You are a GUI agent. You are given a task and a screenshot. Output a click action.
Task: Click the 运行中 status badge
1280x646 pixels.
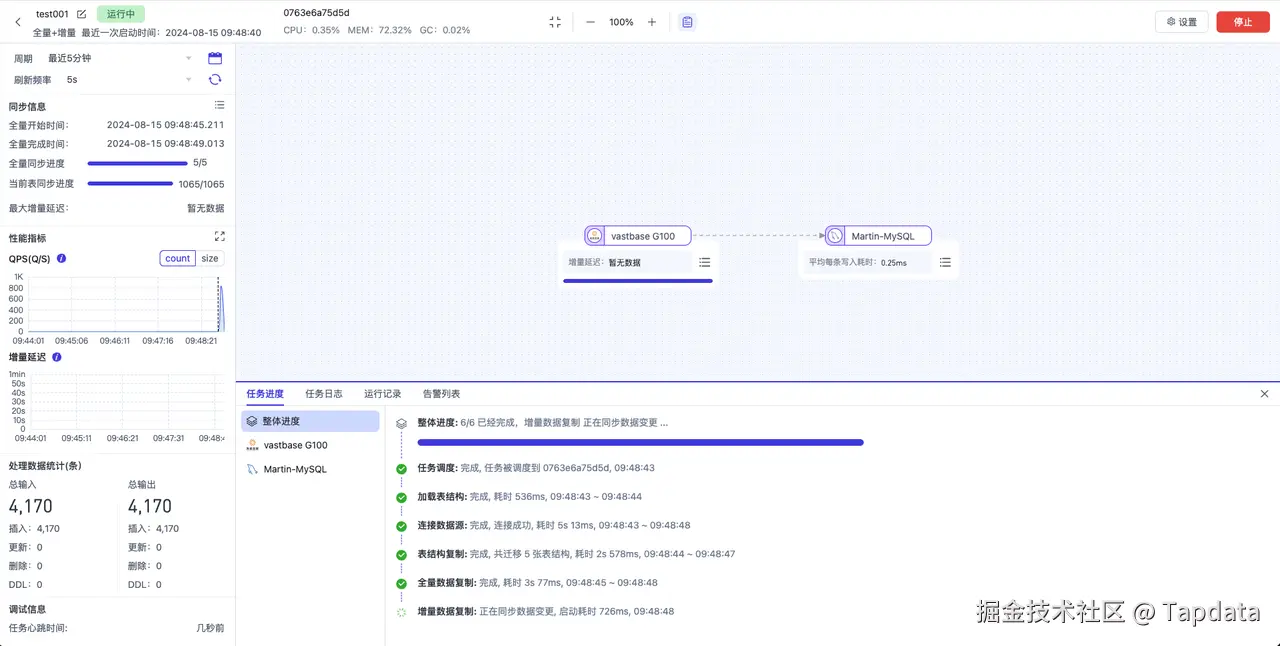tap(121, 14)
